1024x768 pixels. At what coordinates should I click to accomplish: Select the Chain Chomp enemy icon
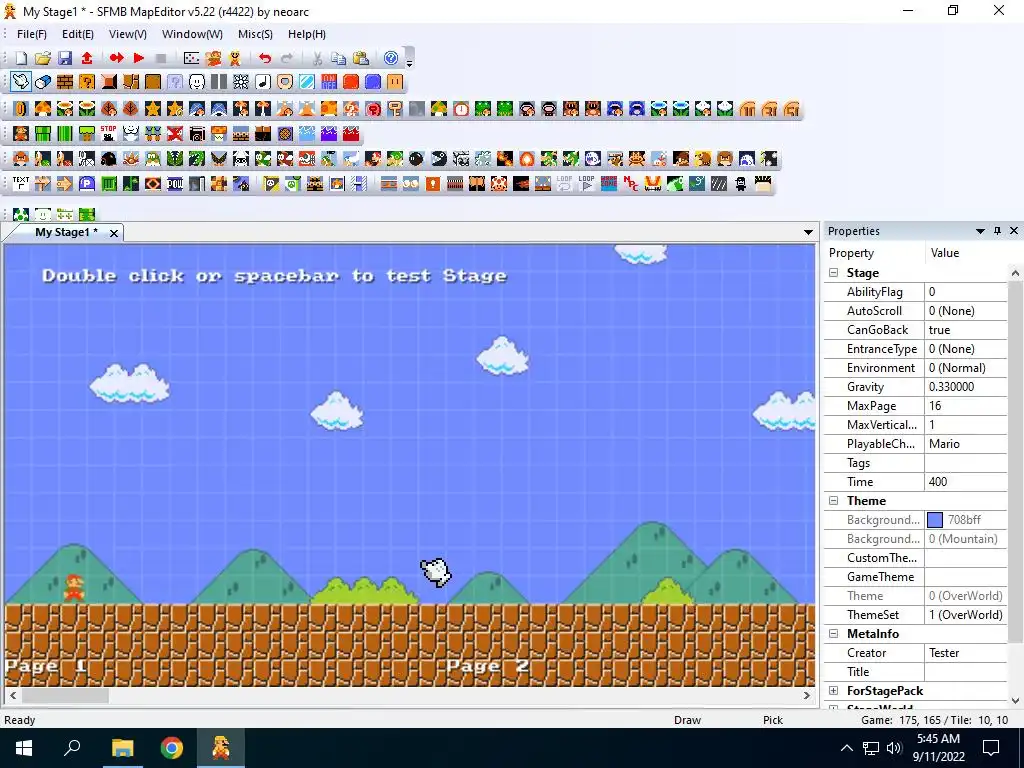(439, 159)
